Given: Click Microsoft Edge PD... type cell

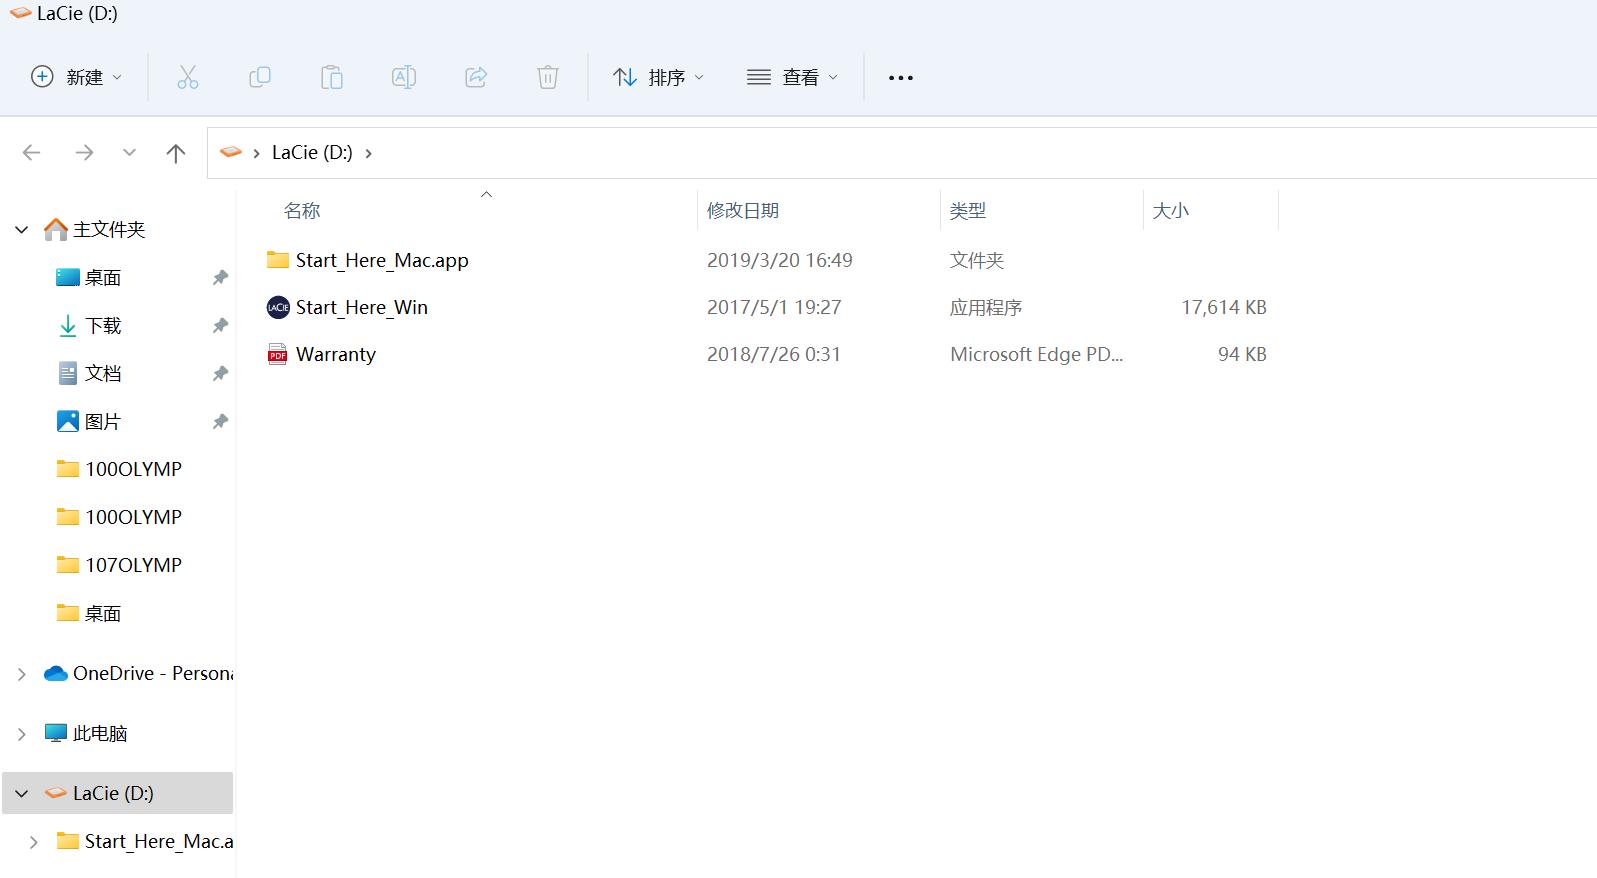Looking at the screenshot, I should click(1036, 354).
